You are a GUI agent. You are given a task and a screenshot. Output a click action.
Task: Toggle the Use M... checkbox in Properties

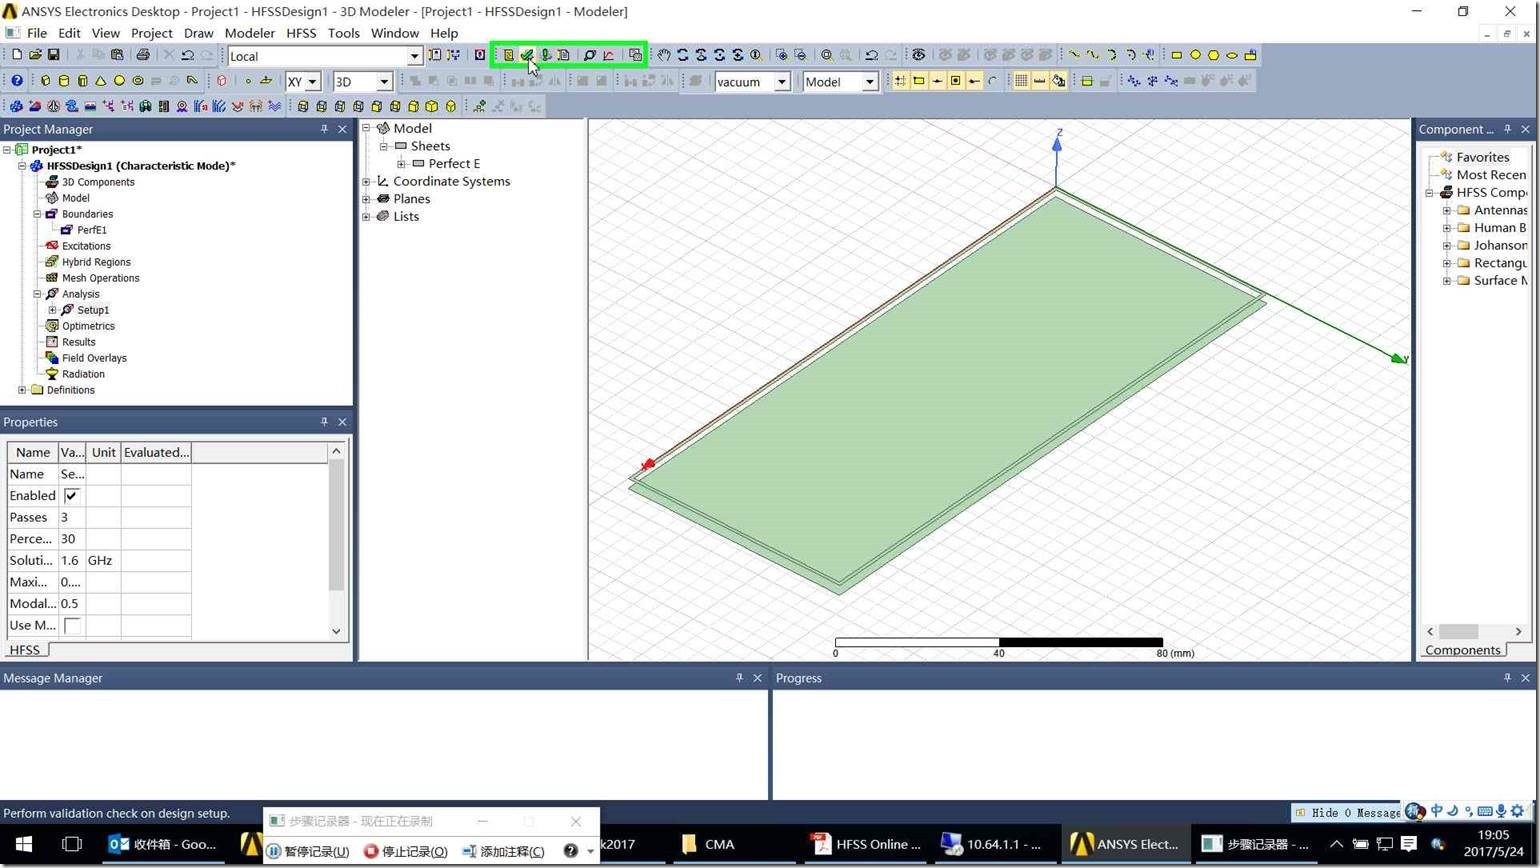(x=71, y=625)
